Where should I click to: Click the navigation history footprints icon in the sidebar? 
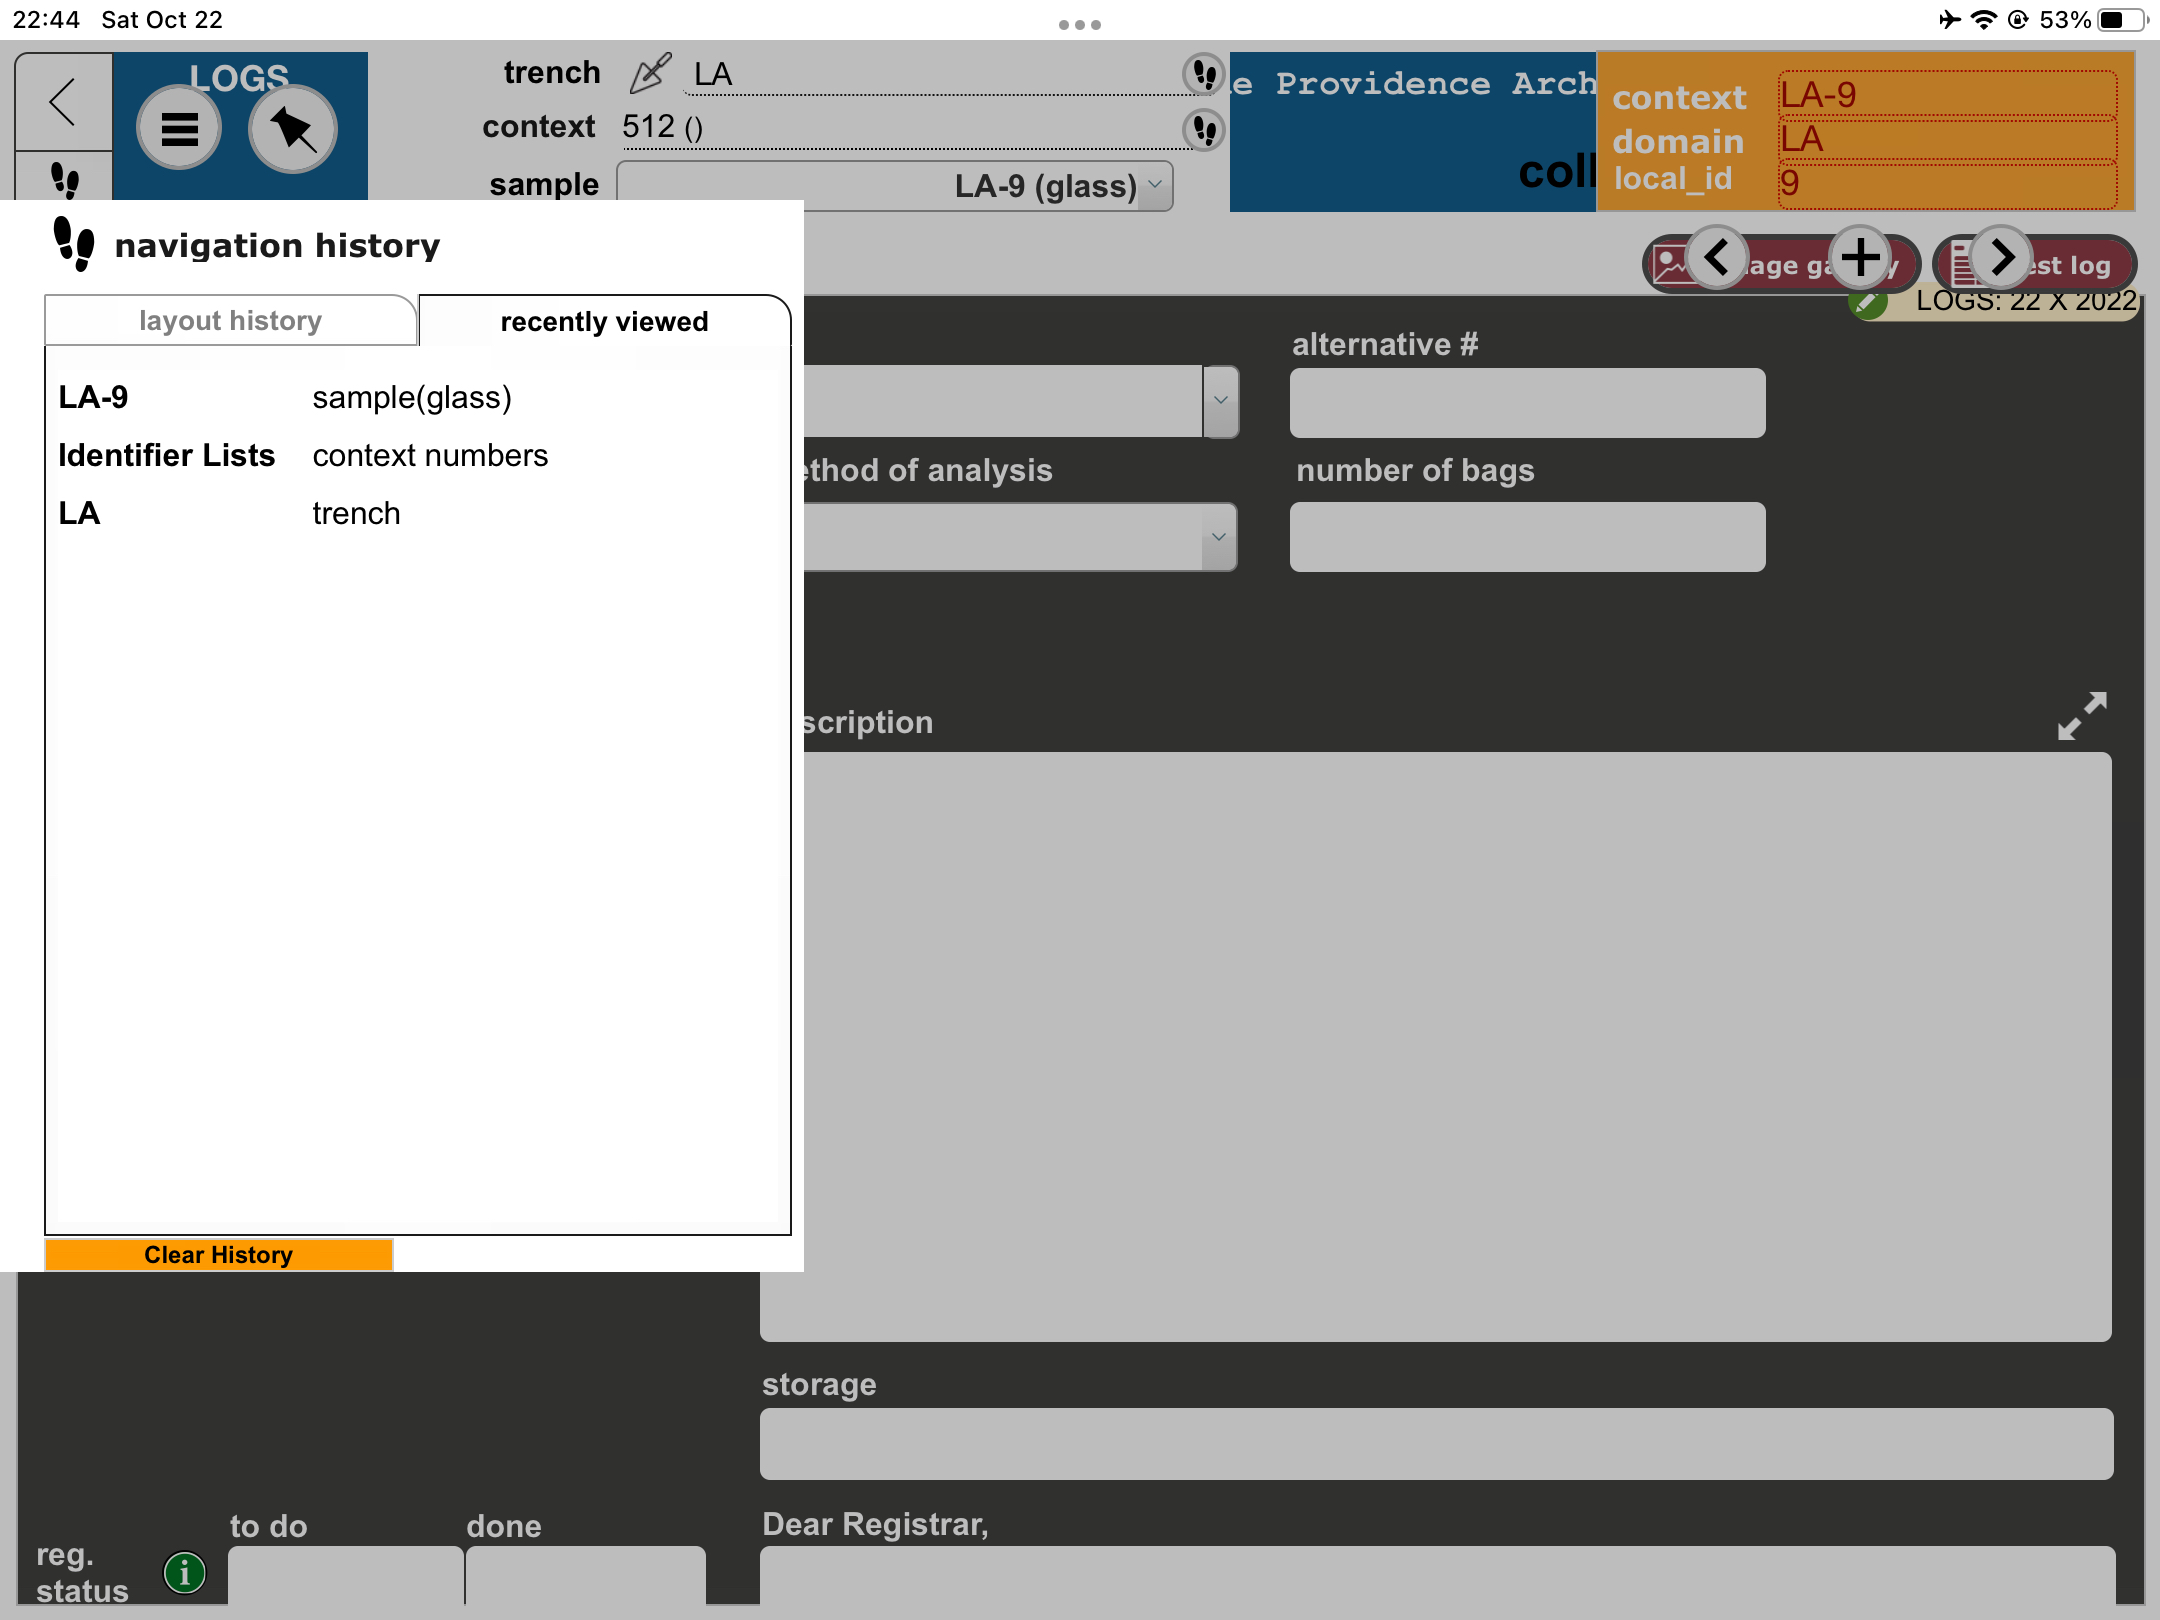click(x=66, y=182)
